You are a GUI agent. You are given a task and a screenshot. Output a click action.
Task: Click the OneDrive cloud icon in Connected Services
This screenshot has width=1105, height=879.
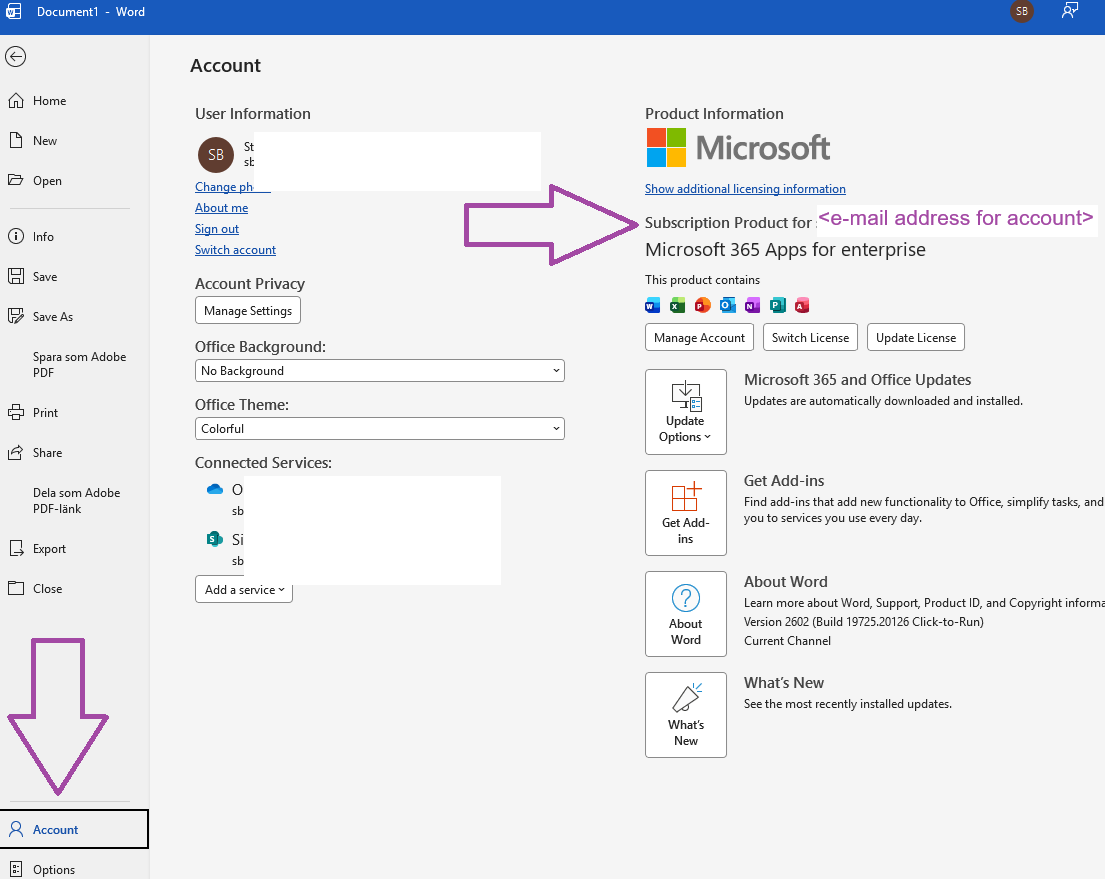coord(215,489)
